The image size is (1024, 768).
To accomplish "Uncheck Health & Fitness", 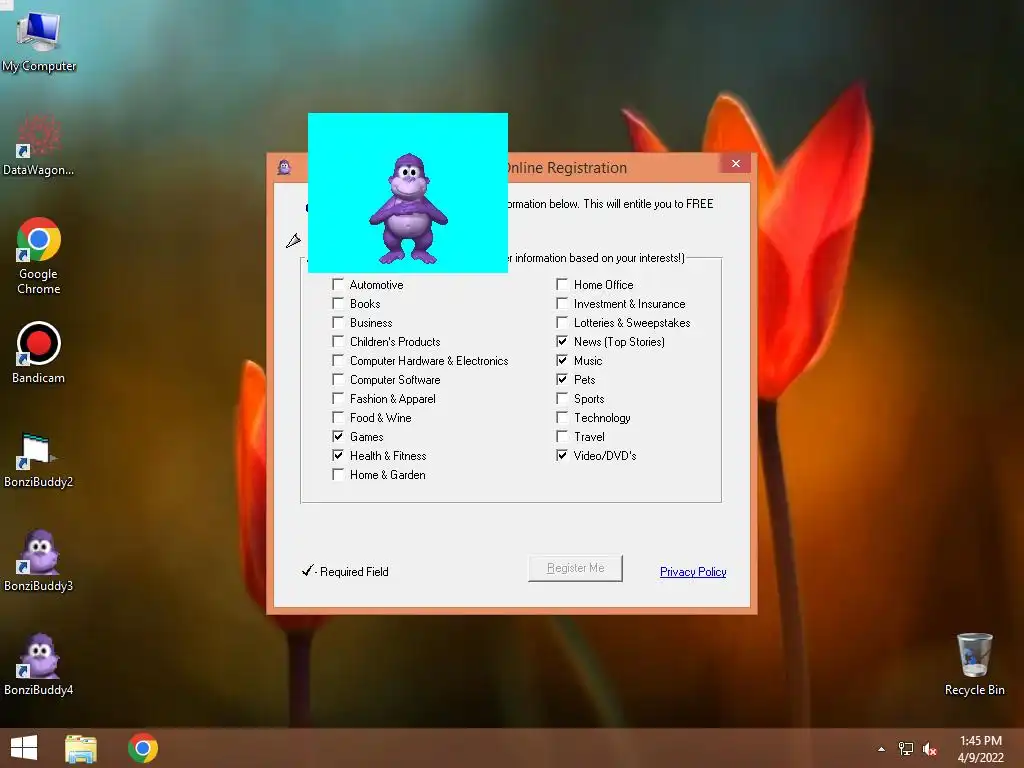I will tap(338, 455).
